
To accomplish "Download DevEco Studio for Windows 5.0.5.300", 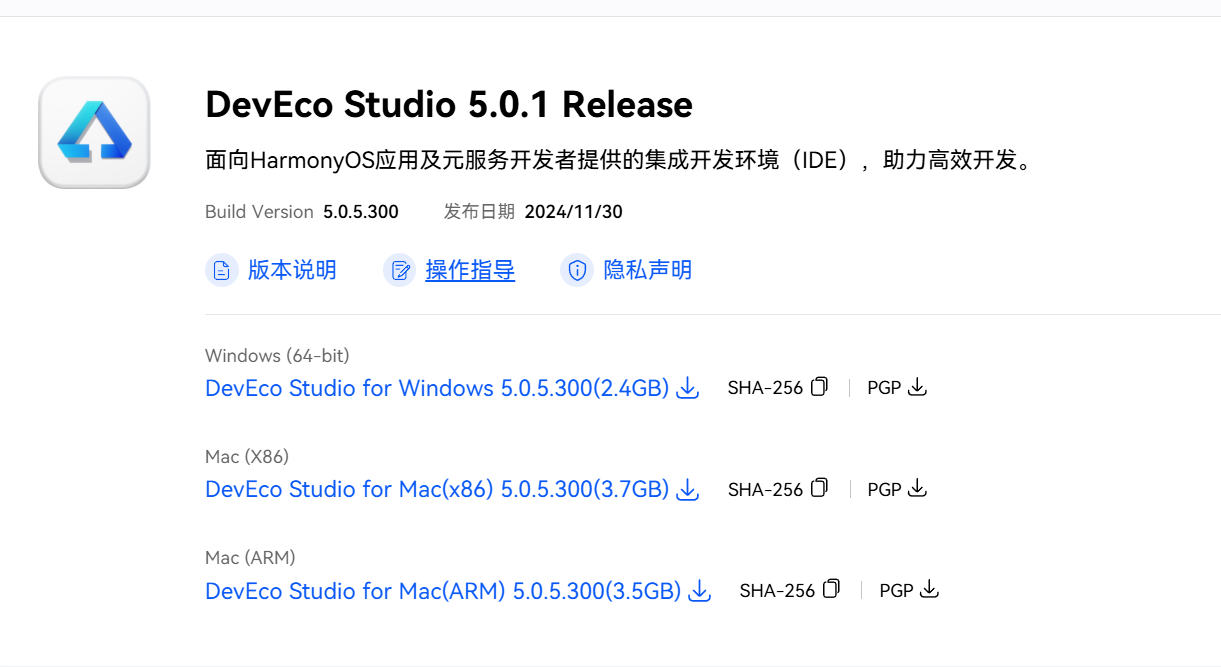I will point(436,388).
